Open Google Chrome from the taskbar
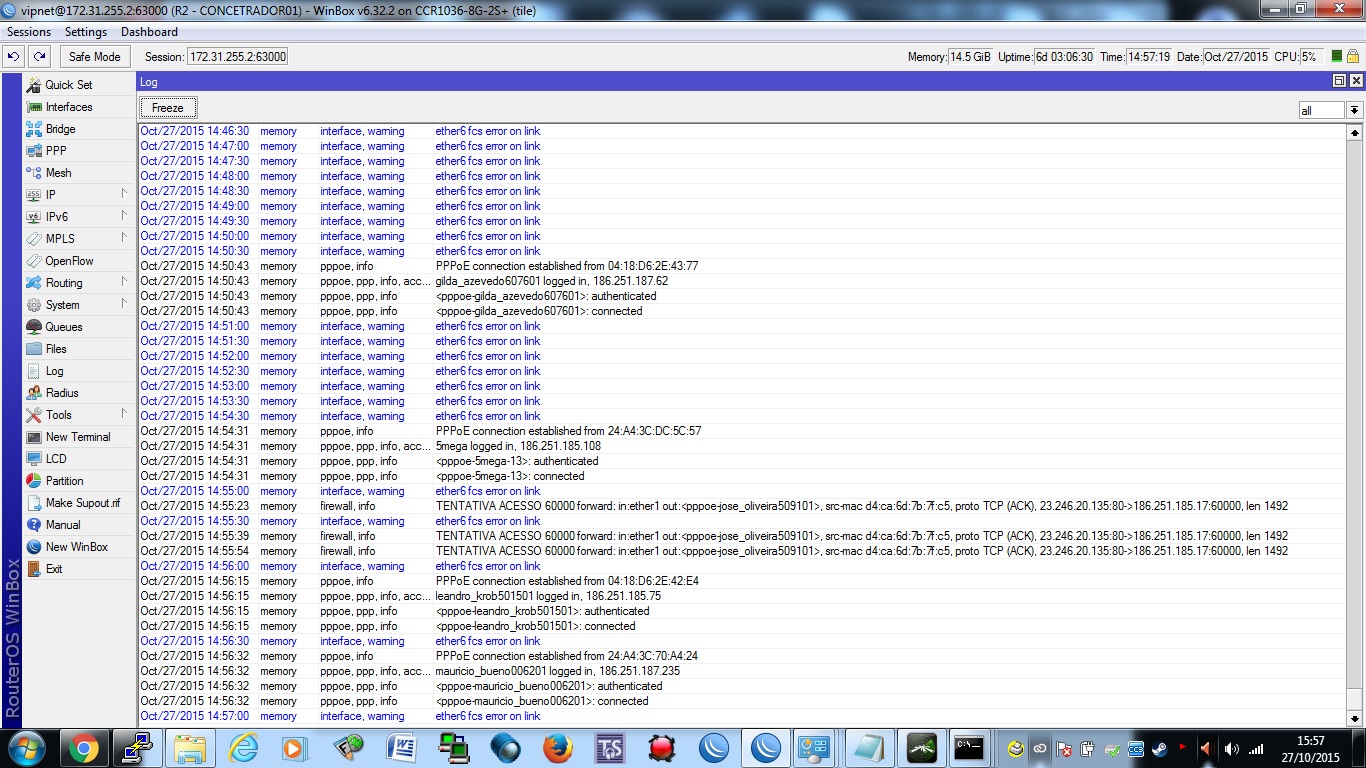 [x=83, y=748]
